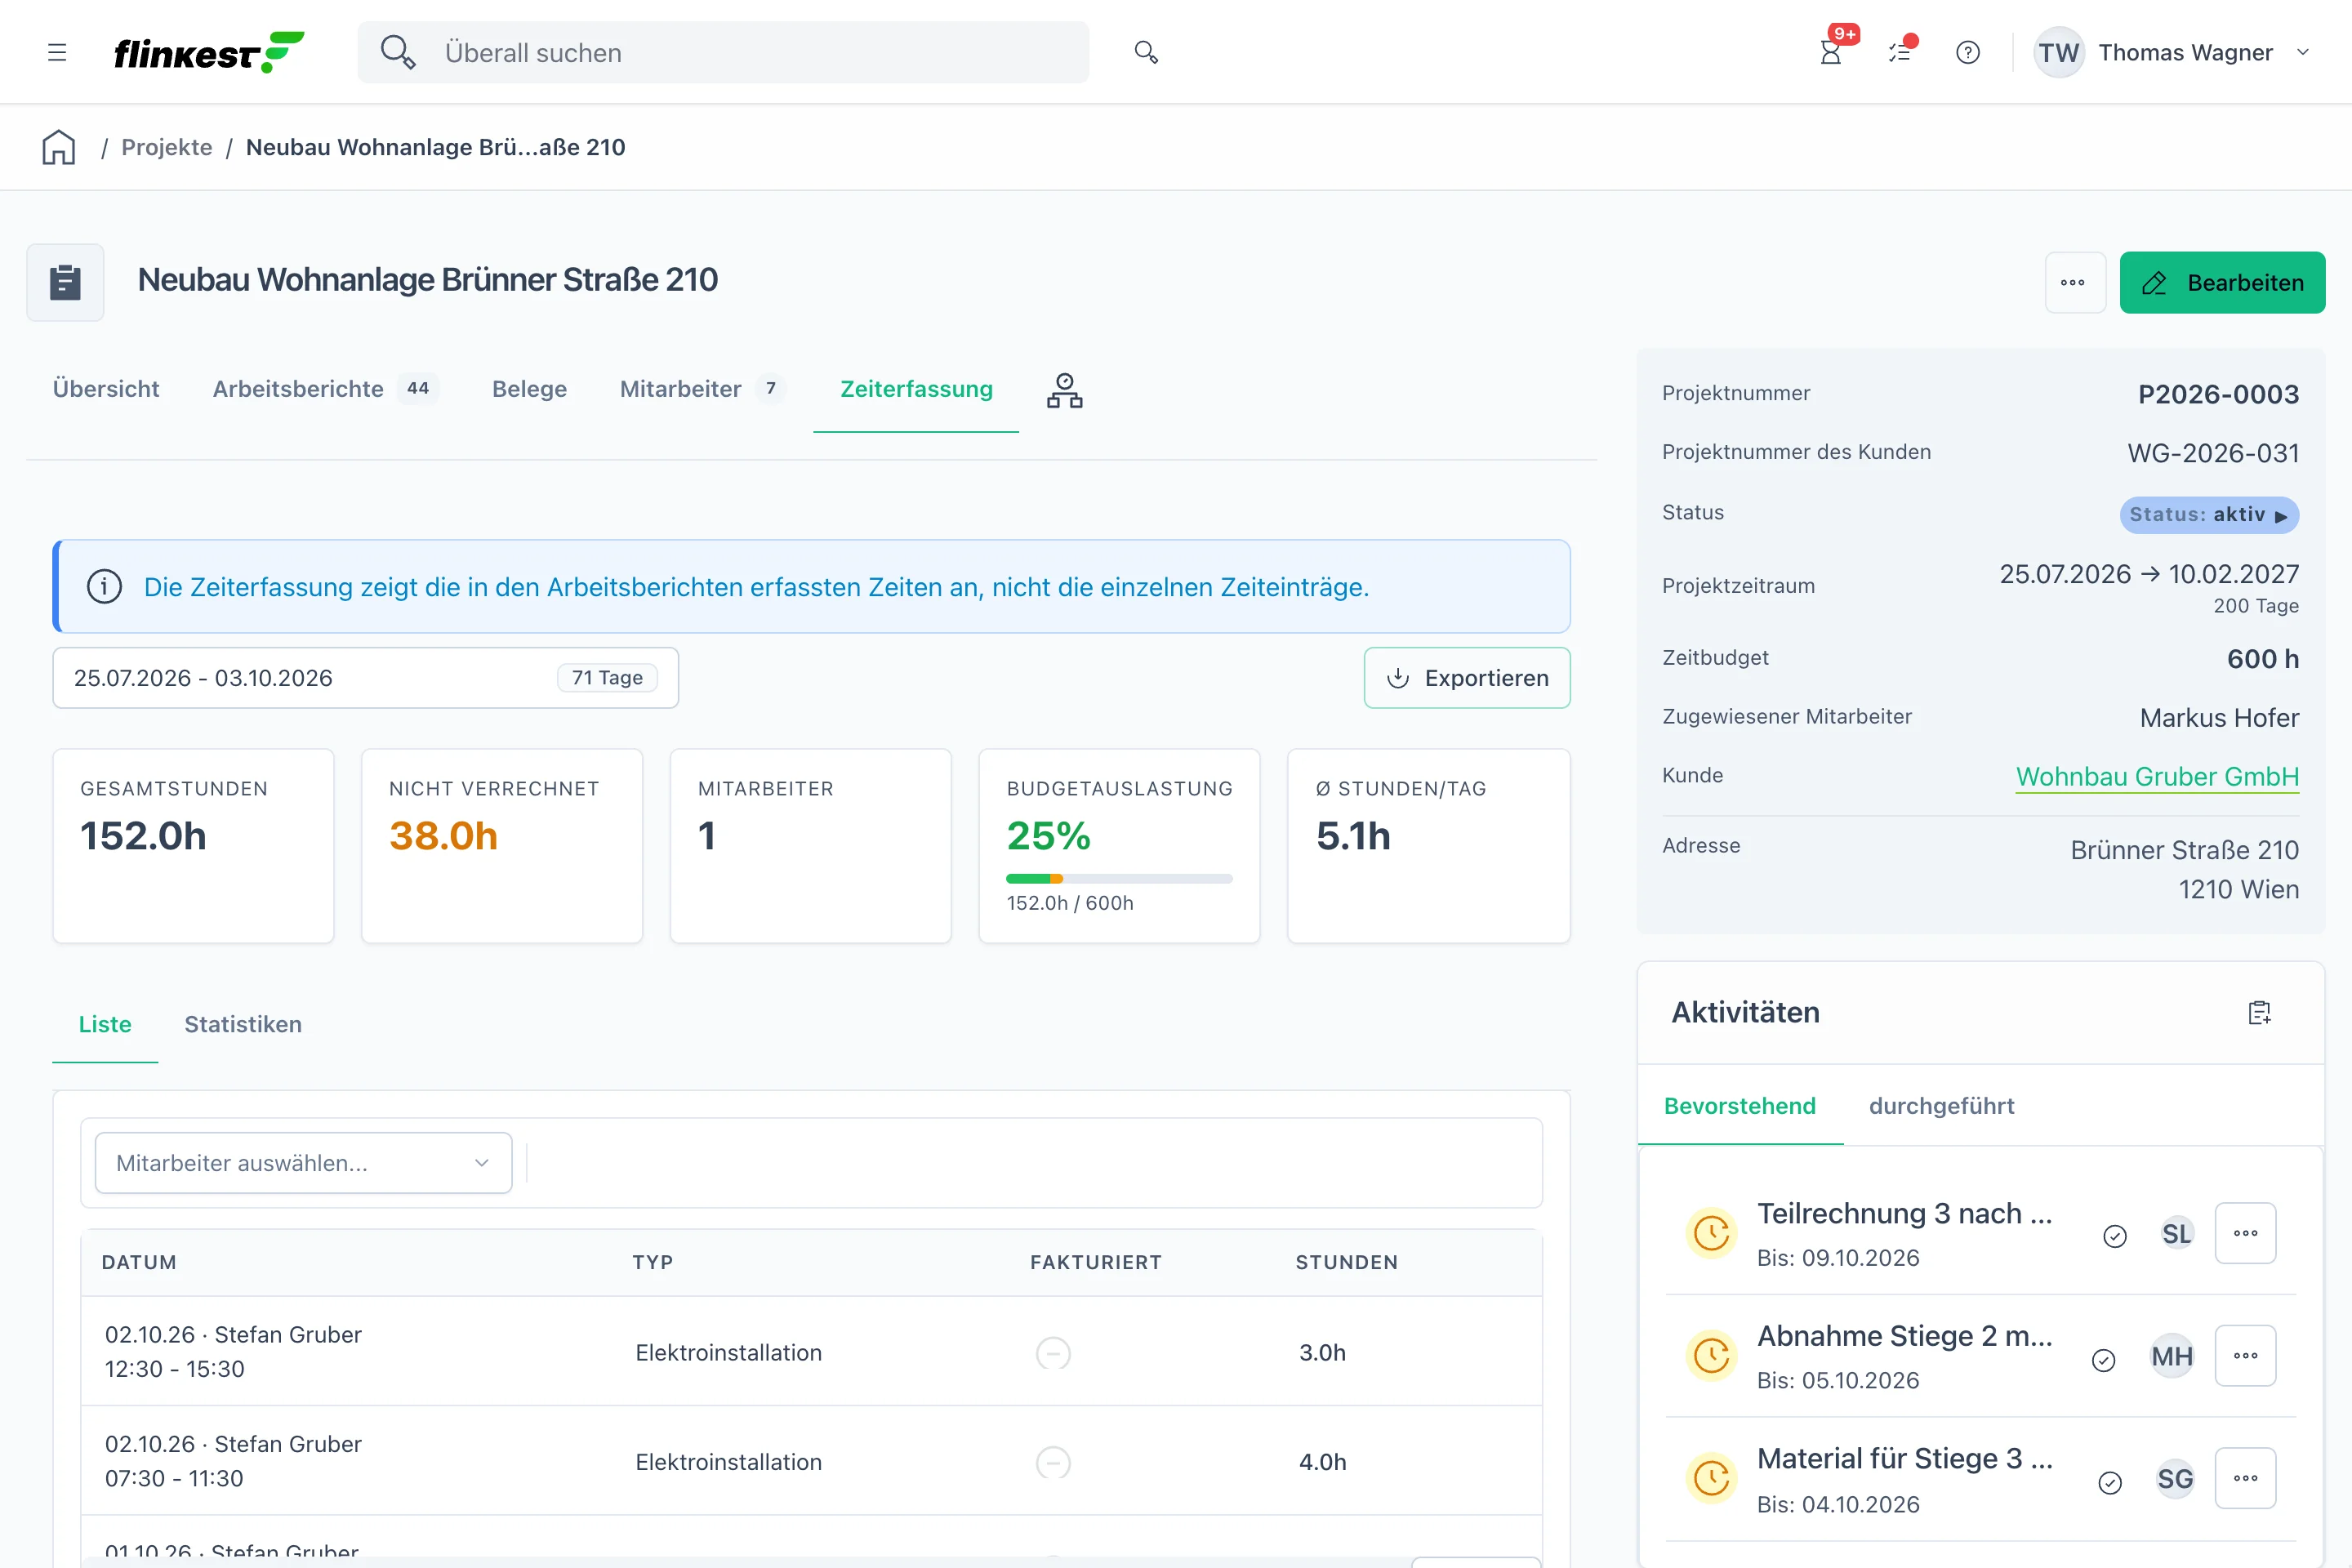The width and height of the screenshot is (2352, 1568).
Task: Add new activity via Aktivitäten clipboard icon
Action: click(x=2259, y=1012)
